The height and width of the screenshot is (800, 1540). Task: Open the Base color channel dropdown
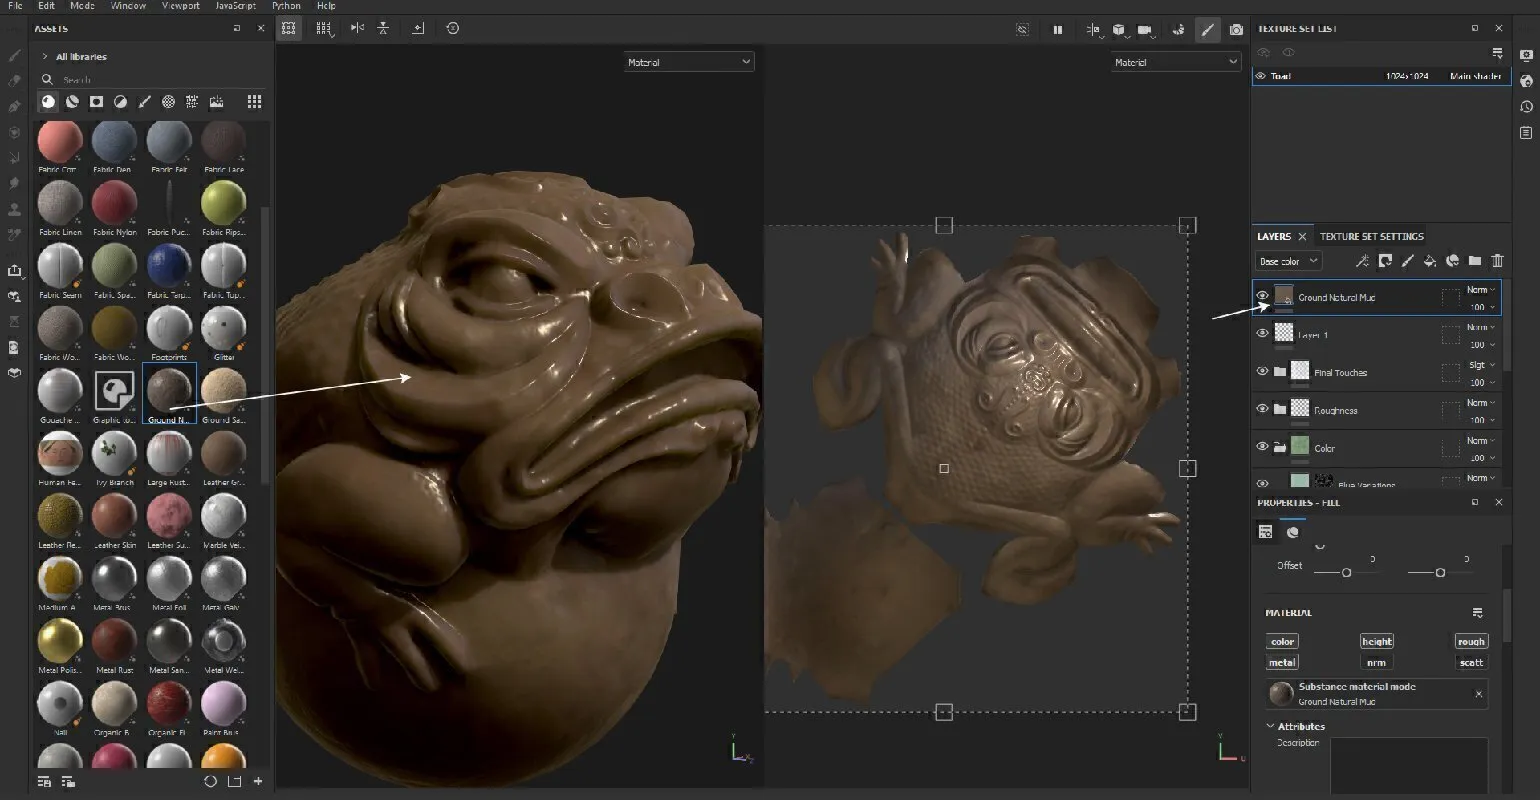[1288, 262]
